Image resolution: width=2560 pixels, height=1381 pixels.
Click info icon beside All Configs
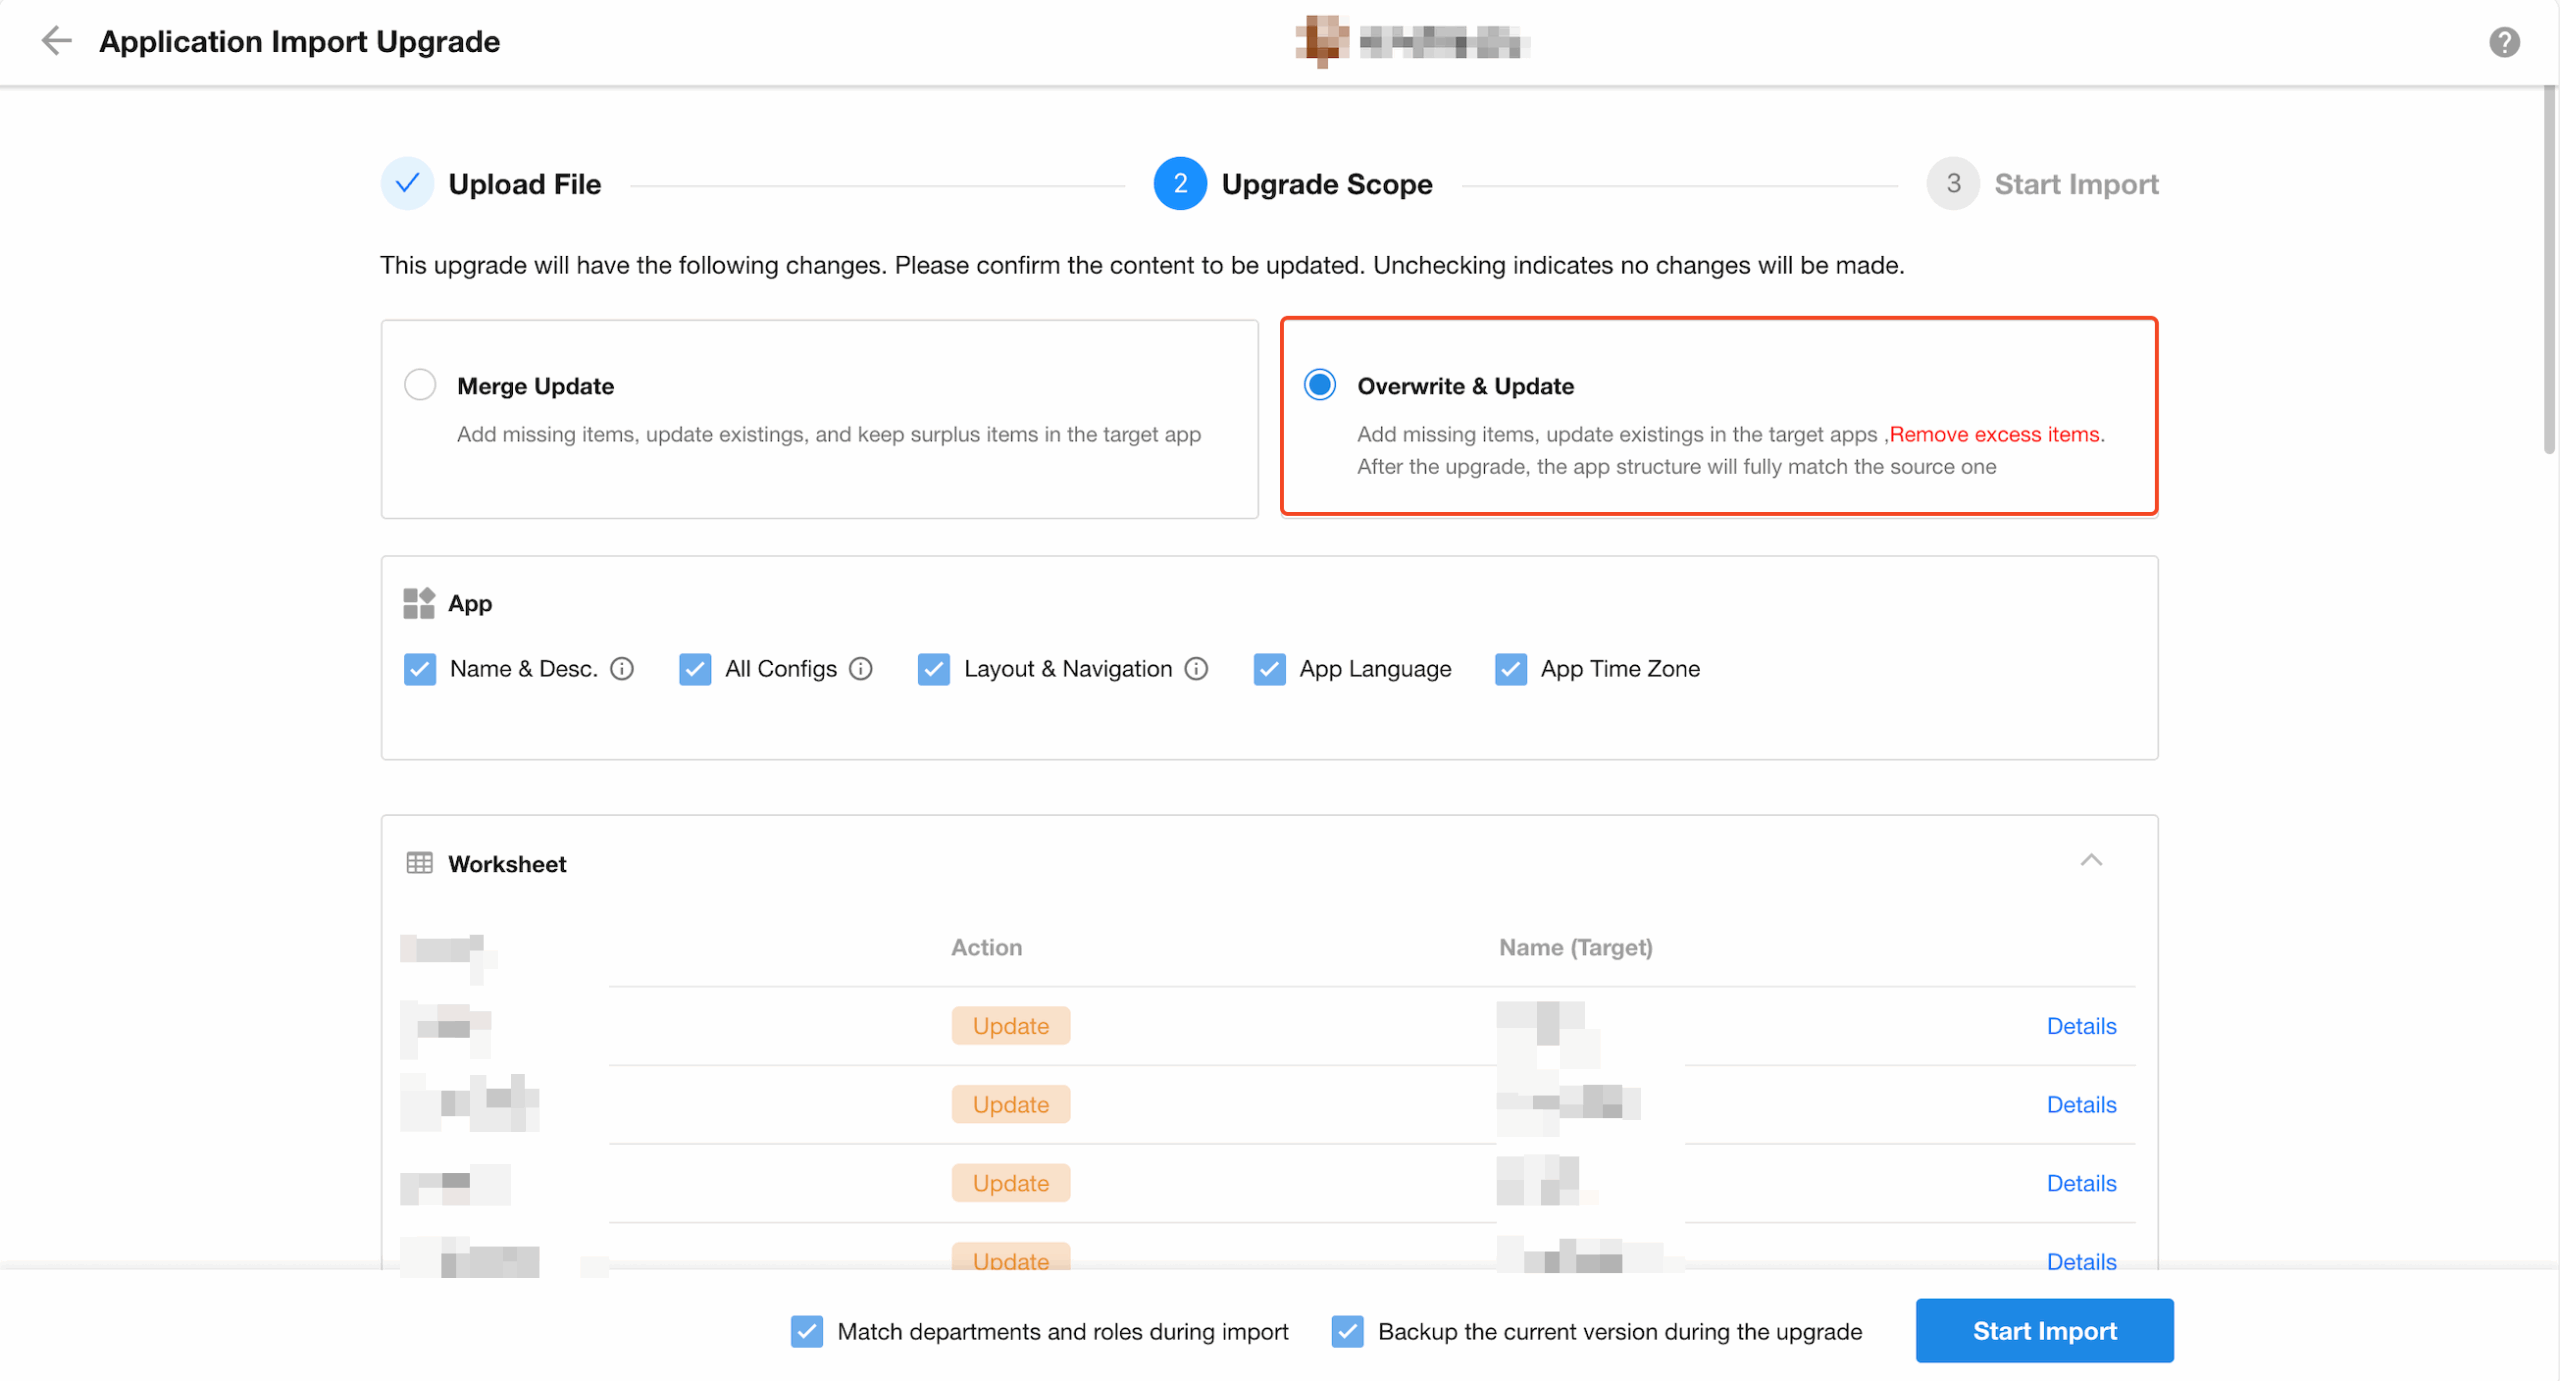(861, 669)
